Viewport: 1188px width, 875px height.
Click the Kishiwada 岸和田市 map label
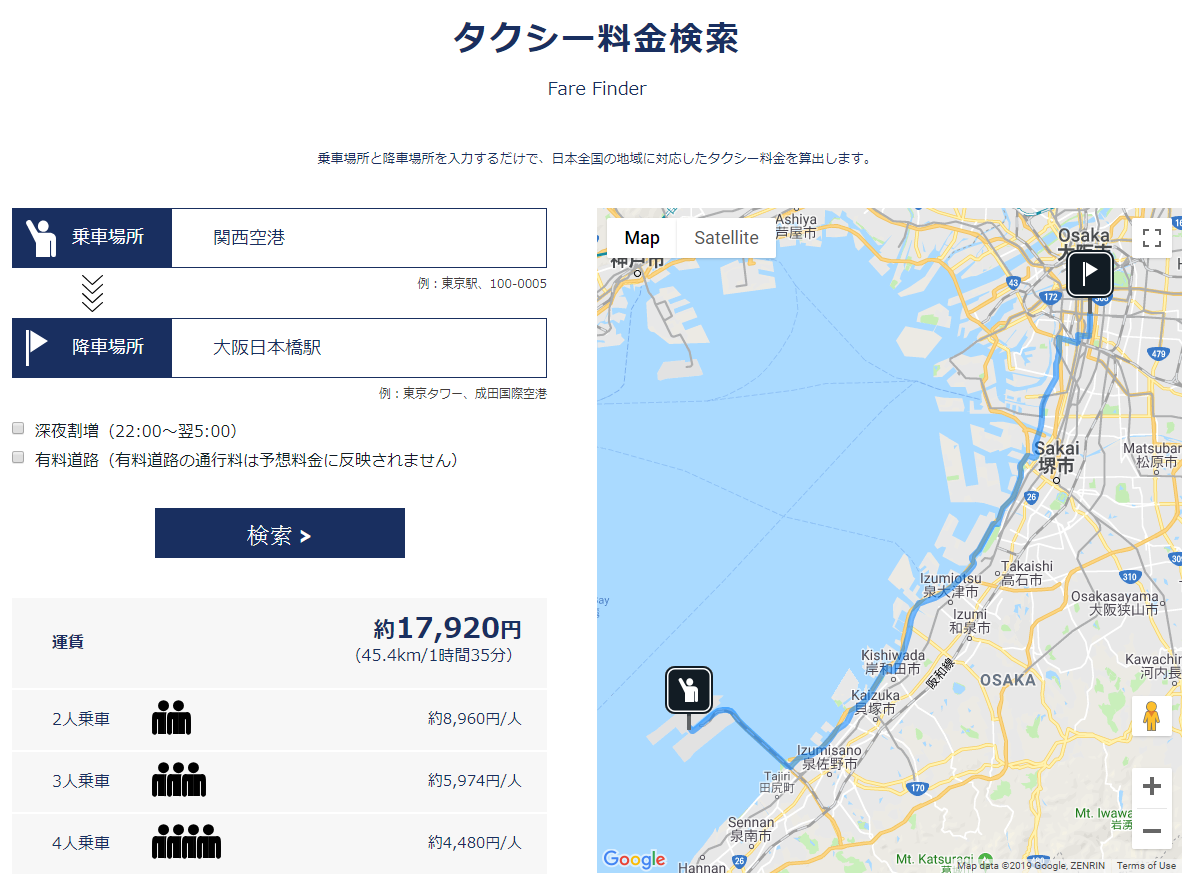point(893,662)
